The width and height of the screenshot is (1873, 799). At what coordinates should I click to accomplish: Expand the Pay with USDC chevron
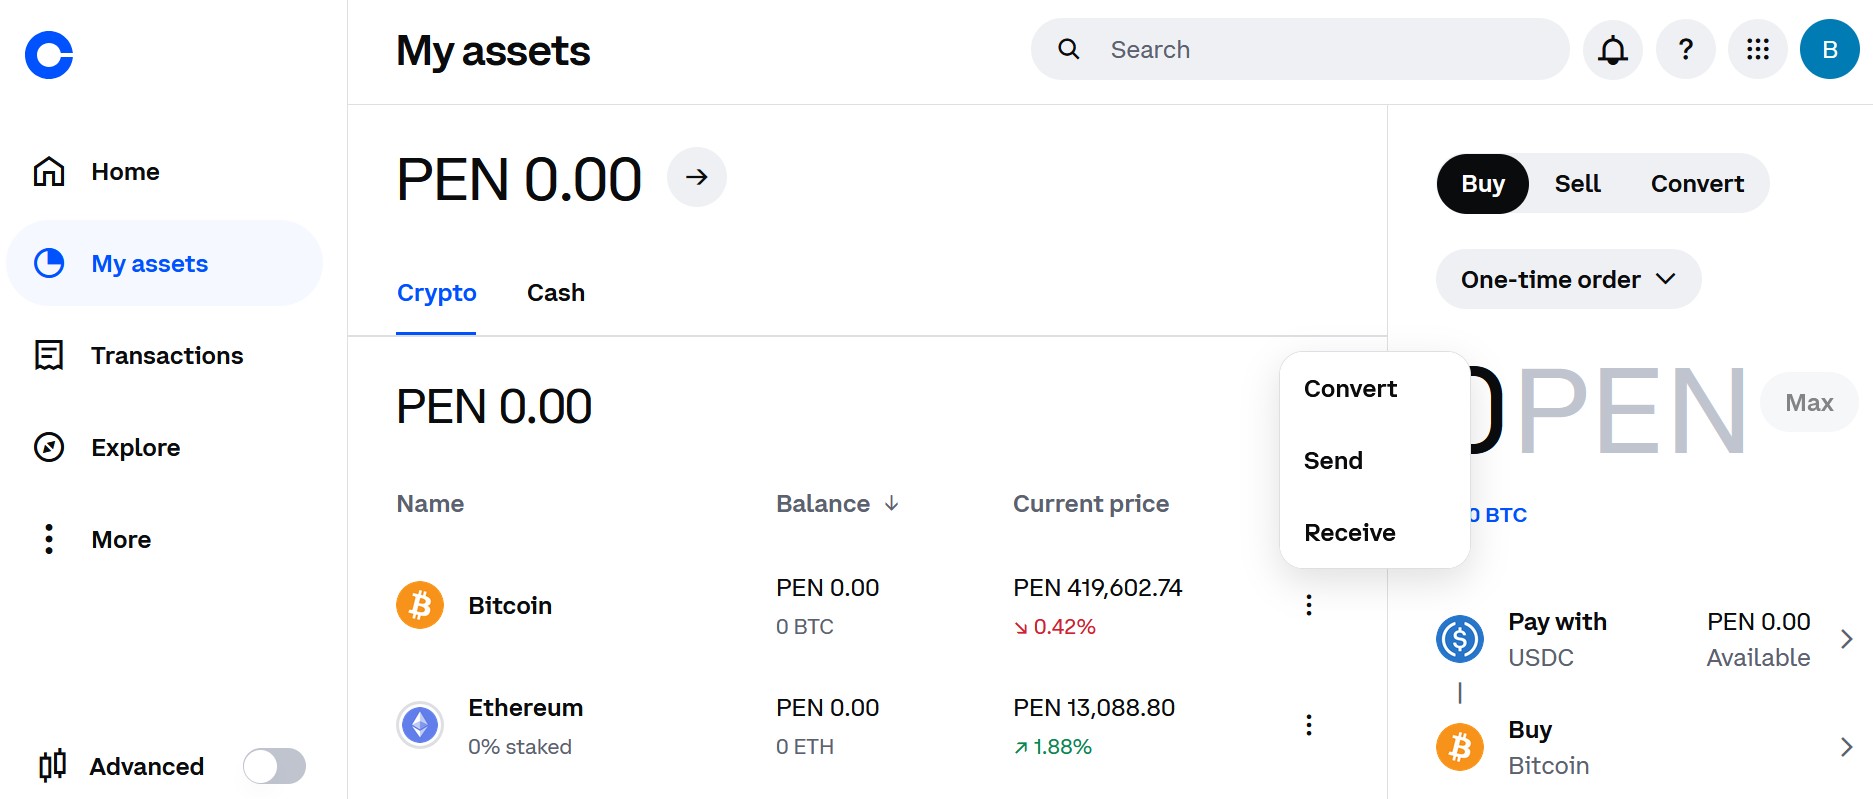tap(1846, 639)
